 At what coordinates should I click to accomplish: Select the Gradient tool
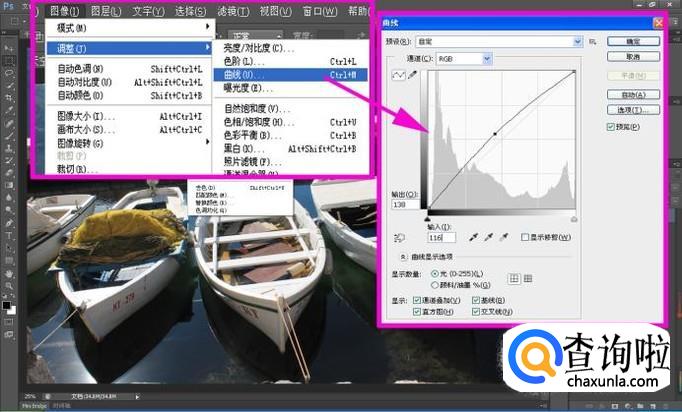pyautogui.click(x=9, y=185)
